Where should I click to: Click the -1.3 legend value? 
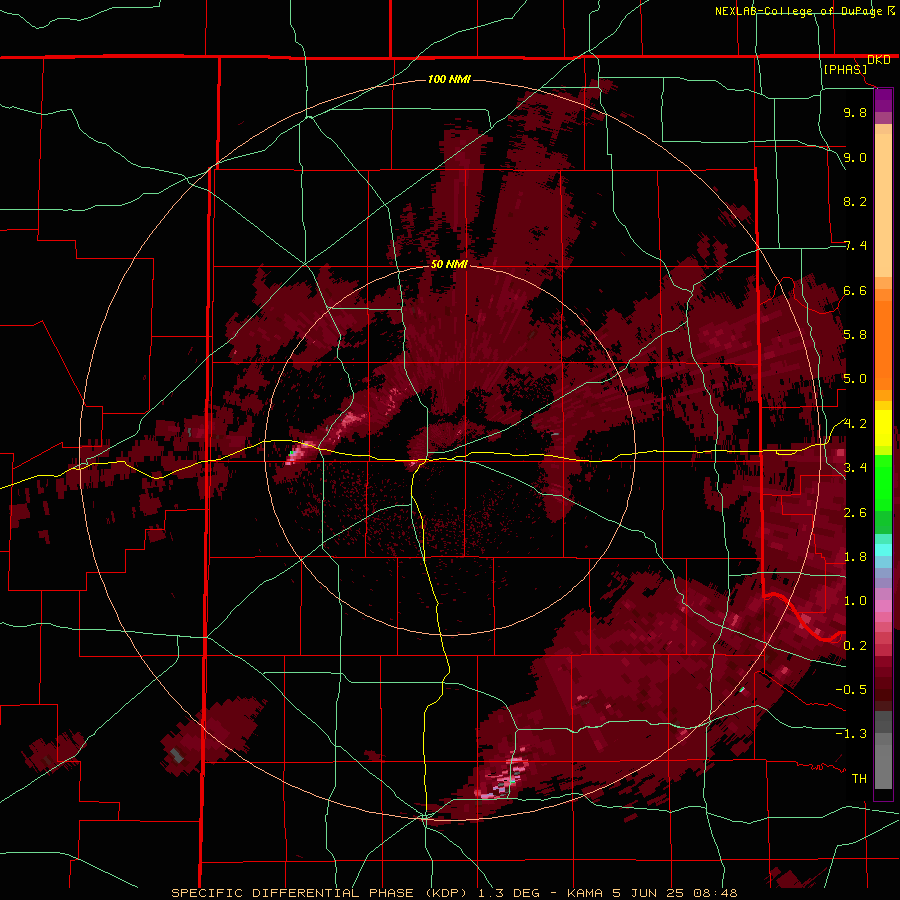851,734
